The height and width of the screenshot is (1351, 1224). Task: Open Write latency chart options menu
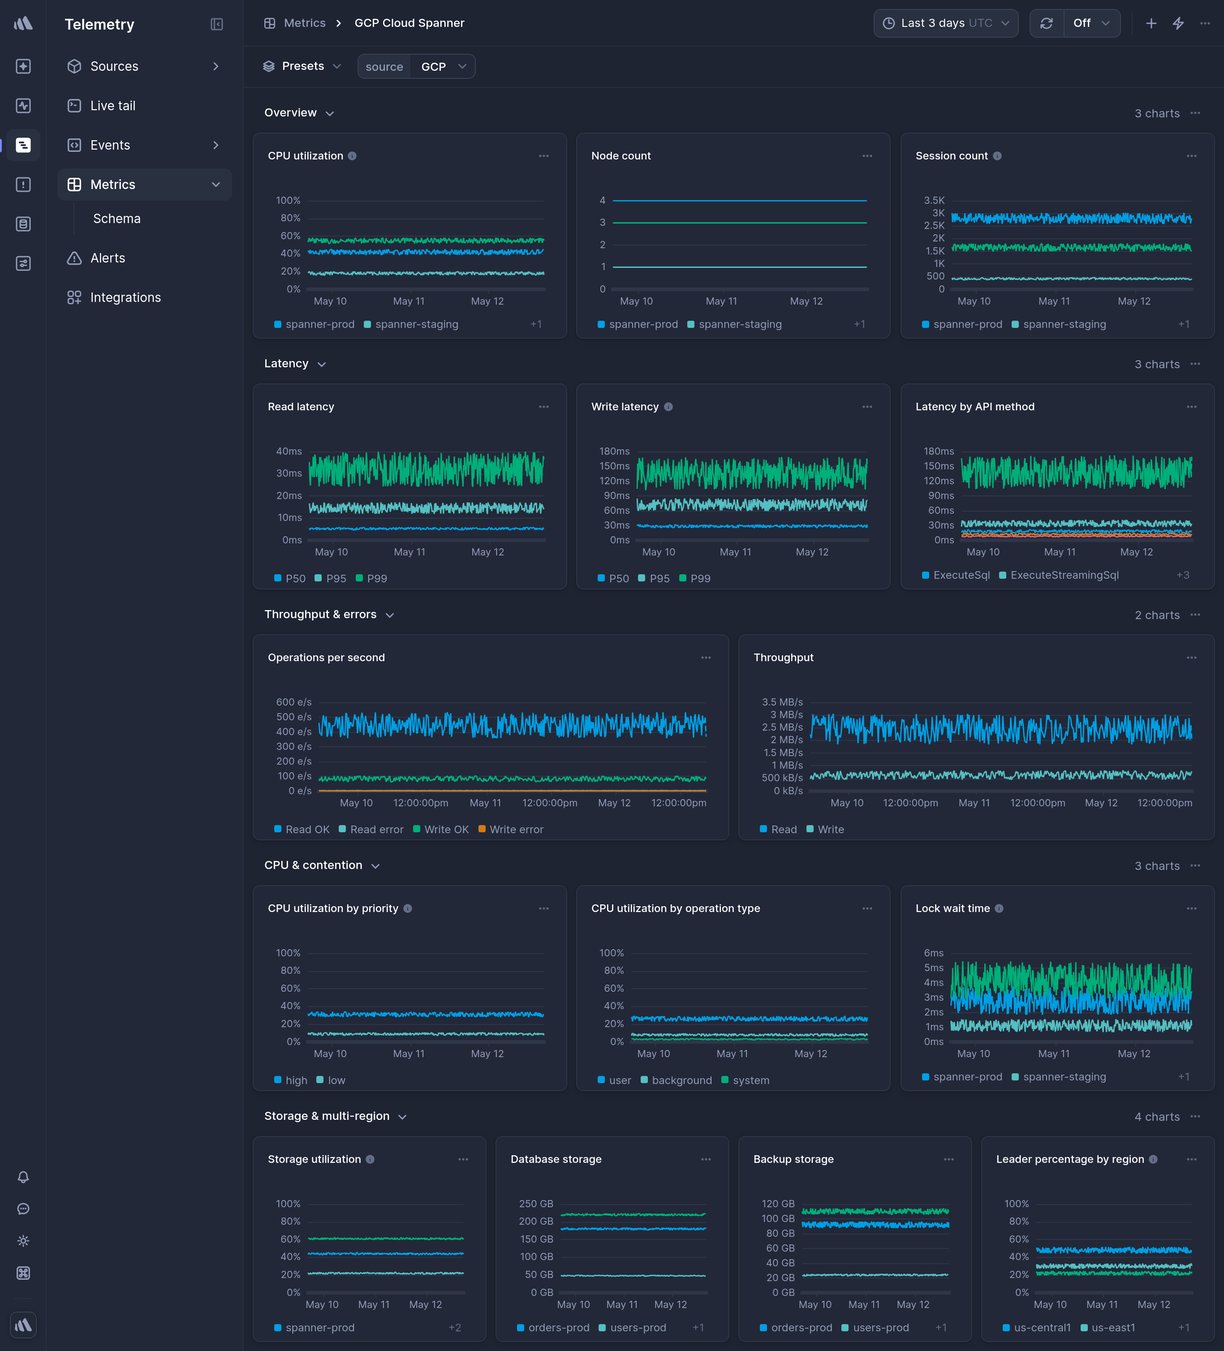pyautogui.click(x=867, y=407)
